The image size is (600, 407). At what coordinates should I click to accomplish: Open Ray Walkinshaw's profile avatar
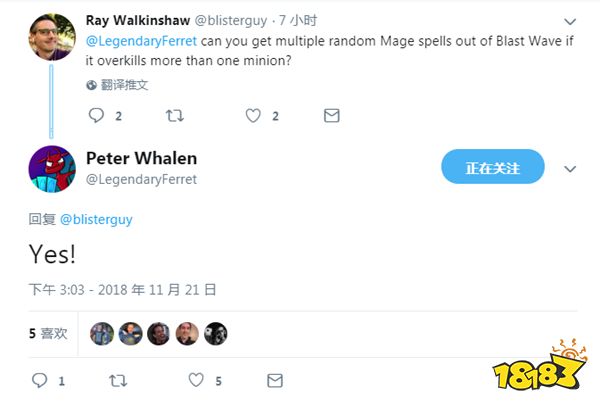tap(52, 37)
